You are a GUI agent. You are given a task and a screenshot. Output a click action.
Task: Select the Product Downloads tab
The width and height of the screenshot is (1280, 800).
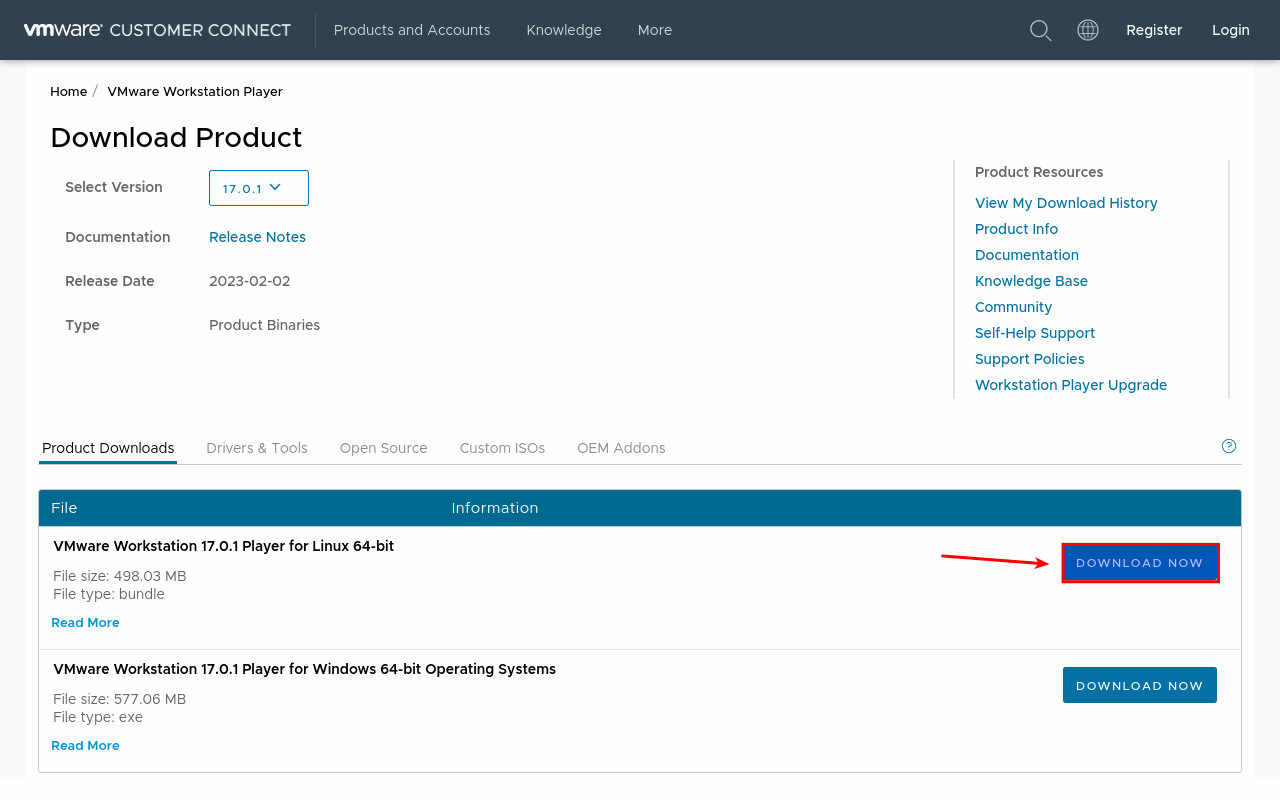[x=108, y=448]
